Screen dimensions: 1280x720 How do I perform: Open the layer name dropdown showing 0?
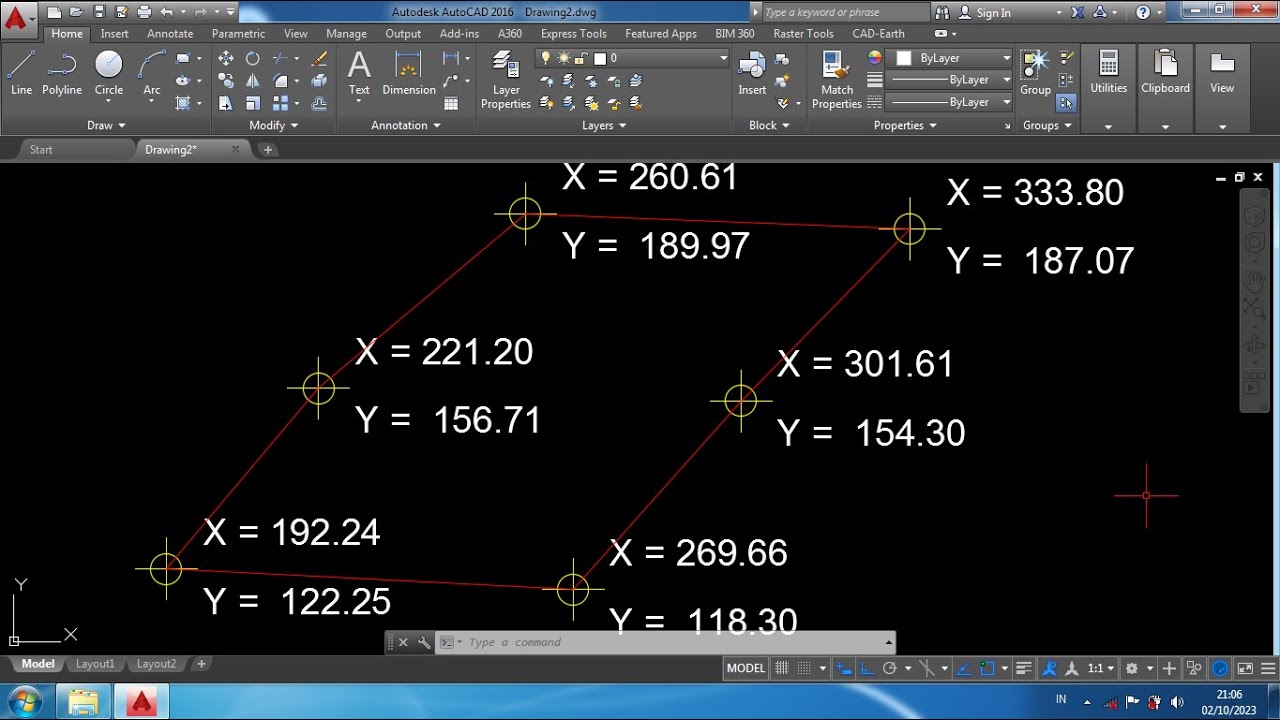click(x=632, y=58)
